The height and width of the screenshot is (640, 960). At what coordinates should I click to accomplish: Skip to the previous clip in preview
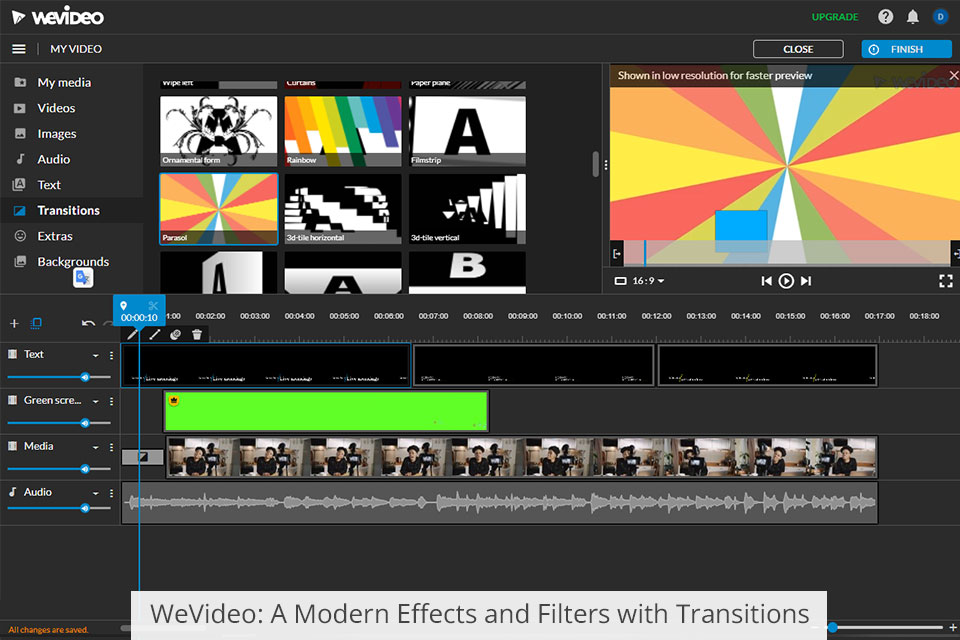tap(766, 280)
